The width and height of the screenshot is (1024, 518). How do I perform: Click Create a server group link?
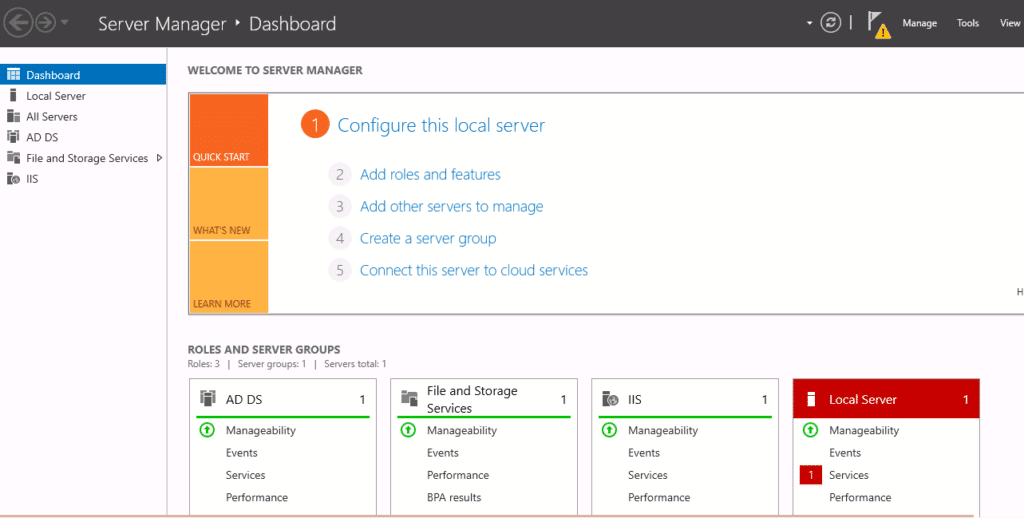pos(428,238)
